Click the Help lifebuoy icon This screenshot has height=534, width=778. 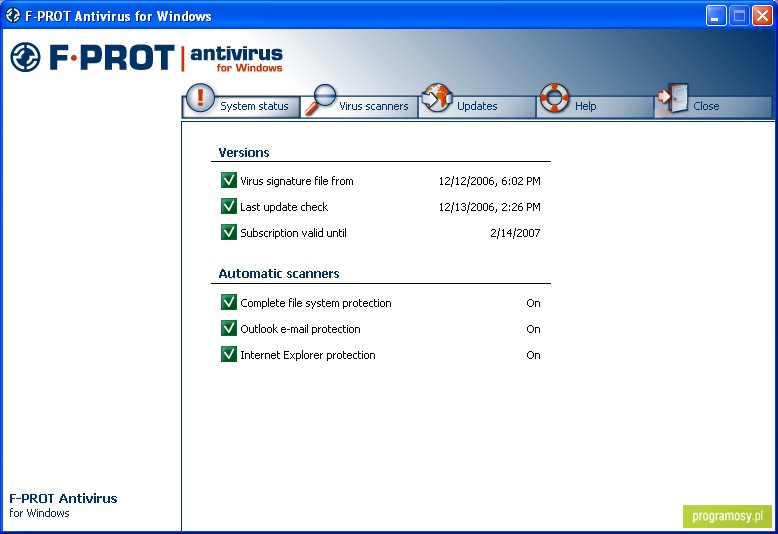coord(554,97)
